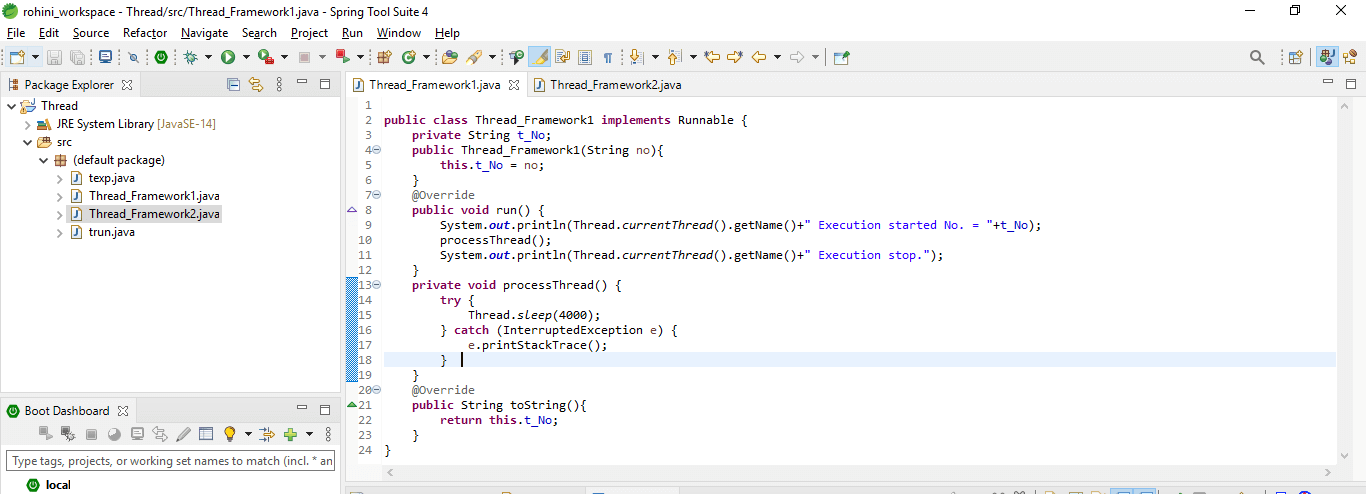Click the Open Perspective icon
This screenshot has height=494, width=1366.
pyautogui.click(x=1295, y=58)
